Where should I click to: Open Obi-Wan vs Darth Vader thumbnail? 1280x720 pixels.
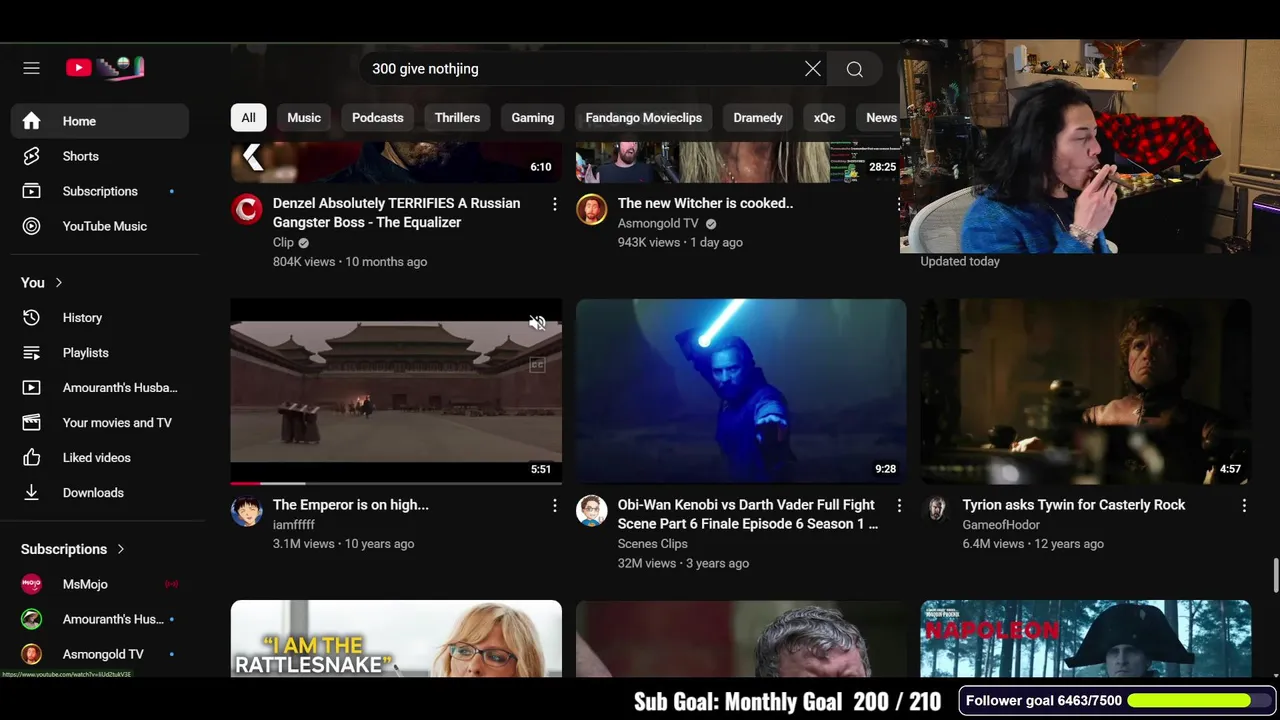tap(741, 391)
